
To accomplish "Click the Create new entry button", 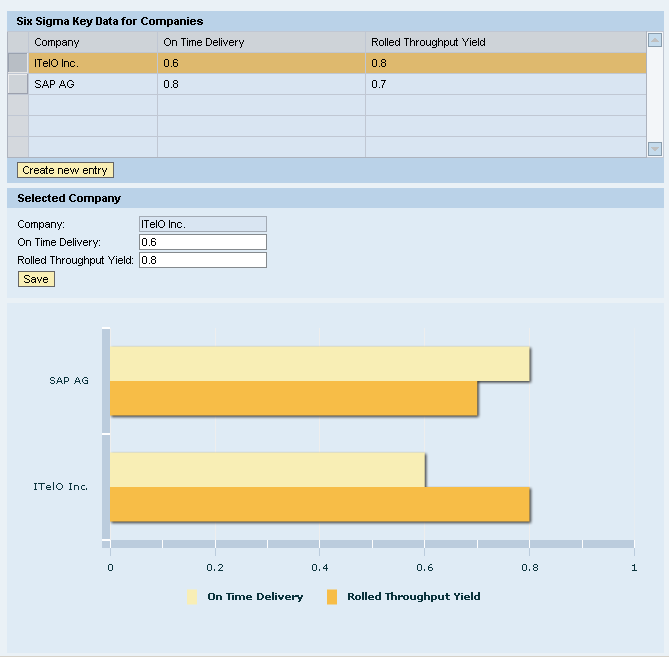I will click(65, 170).
